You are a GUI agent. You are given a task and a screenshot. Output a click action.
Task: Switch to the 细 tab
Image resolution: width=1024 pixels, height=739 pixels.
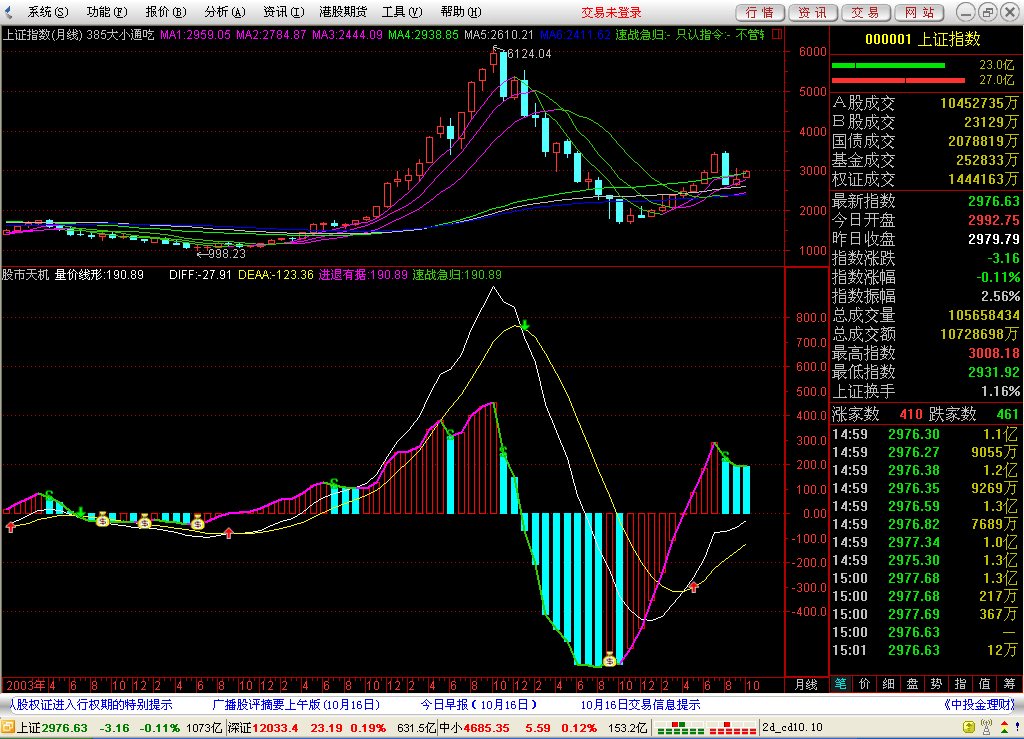(x=889, y=684)
